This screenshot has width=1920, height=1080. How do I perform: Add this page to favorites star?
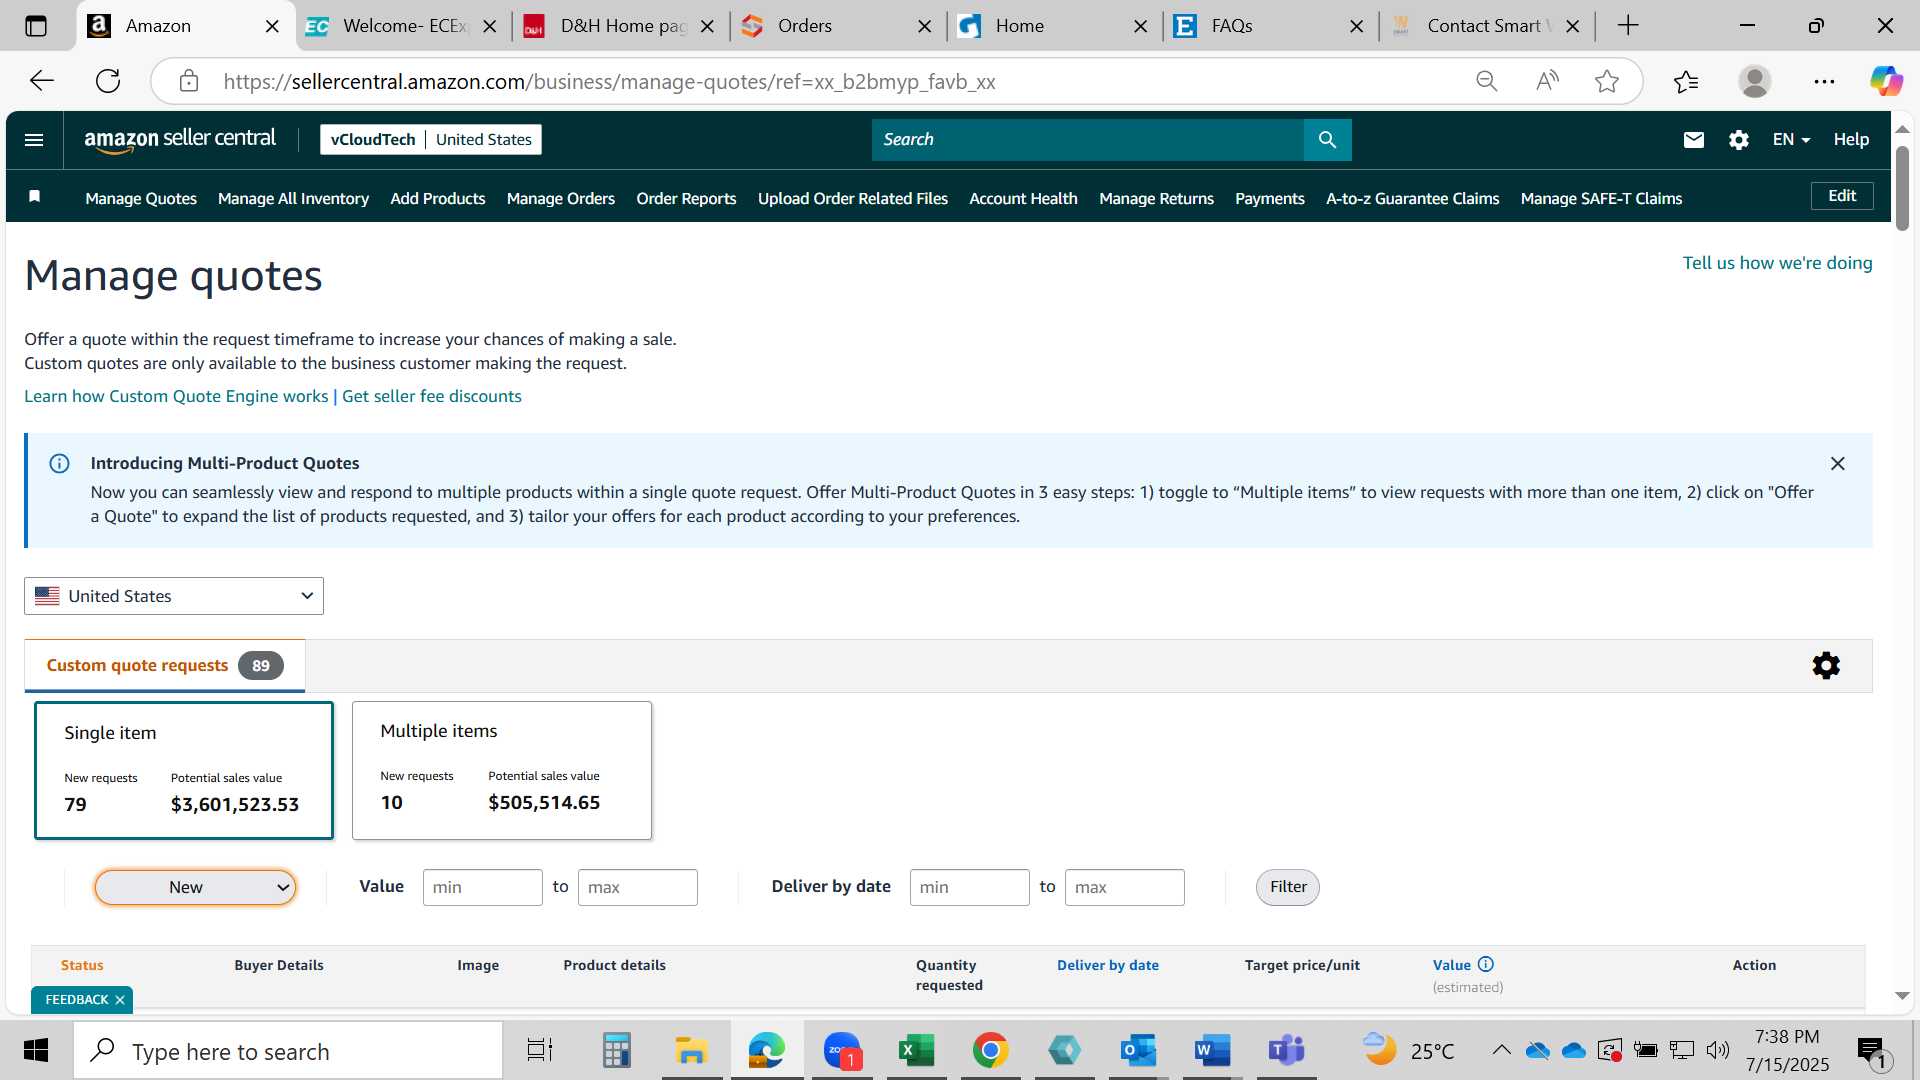pos(1607,81)
